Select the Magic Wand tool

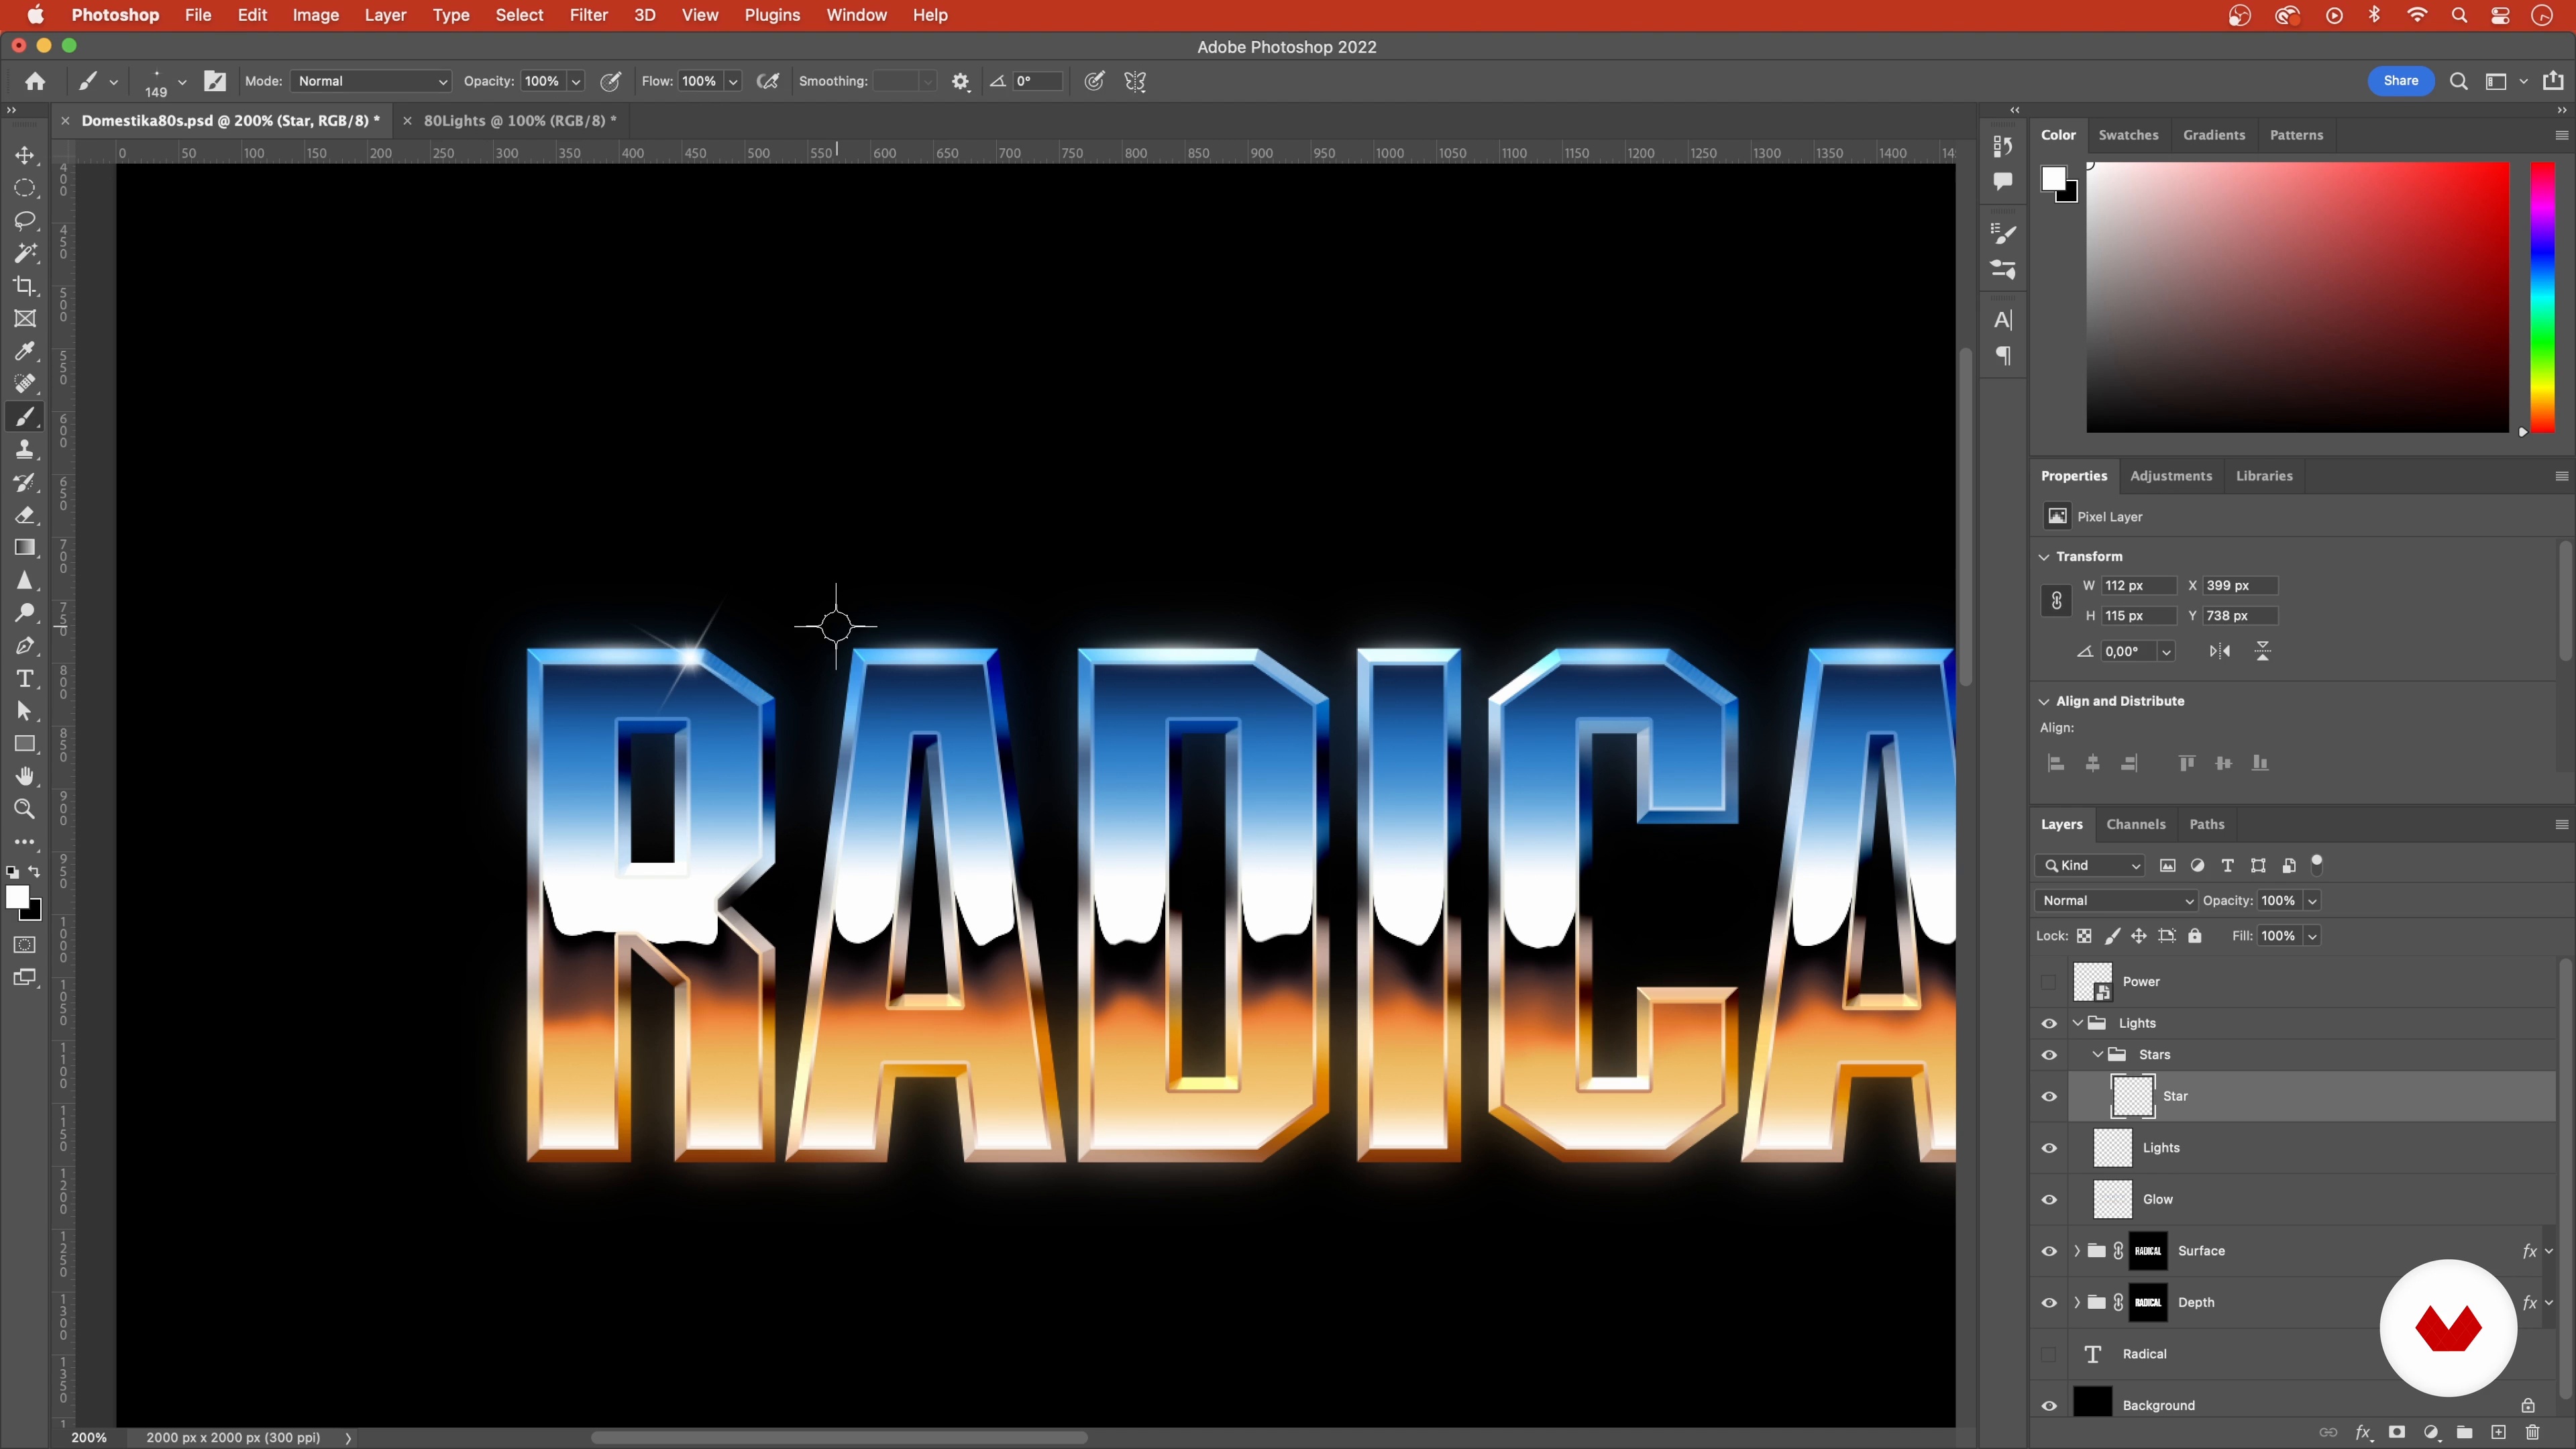[25, 253]
